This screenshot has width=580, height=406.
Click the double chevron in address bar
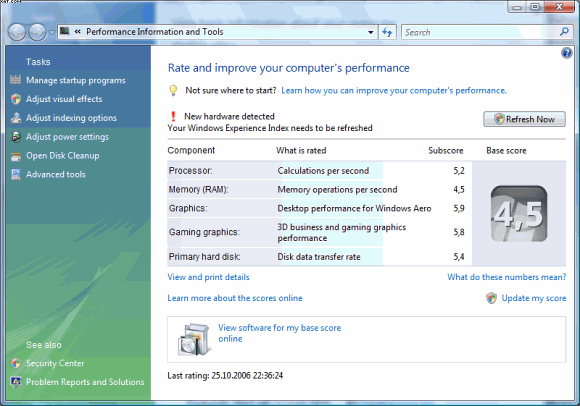pos(77,32)
